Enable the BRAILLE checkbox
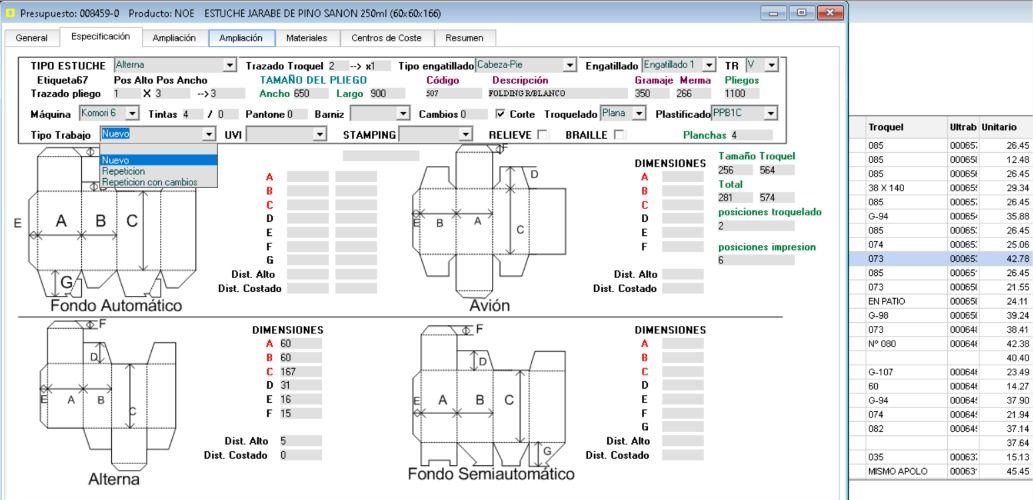The image size is (1033, 500). pos(619,135)
